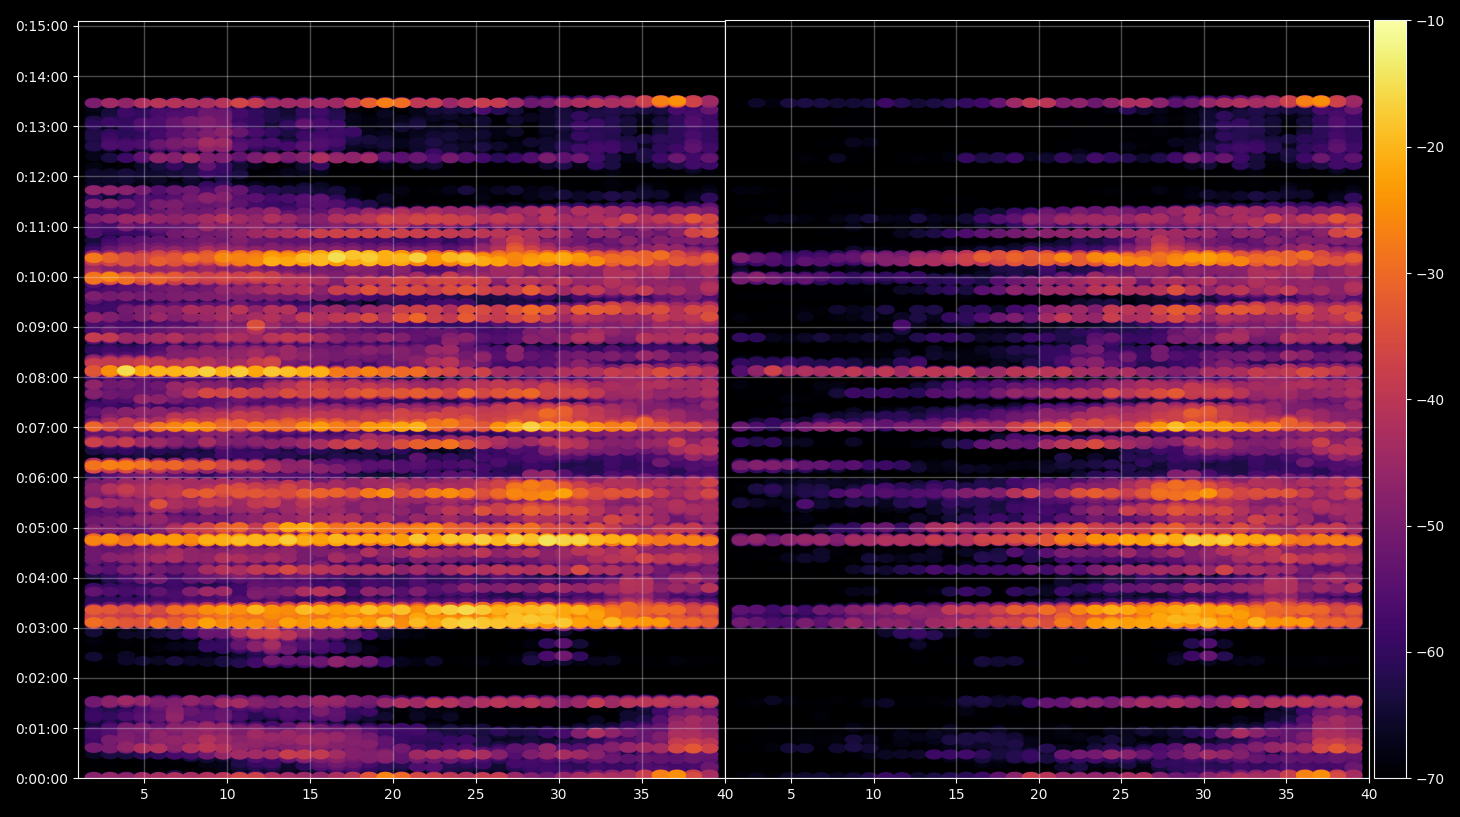
Task: Pick the 0:10:00 time label
Action: pyautogui.click(x=42, y=277)
